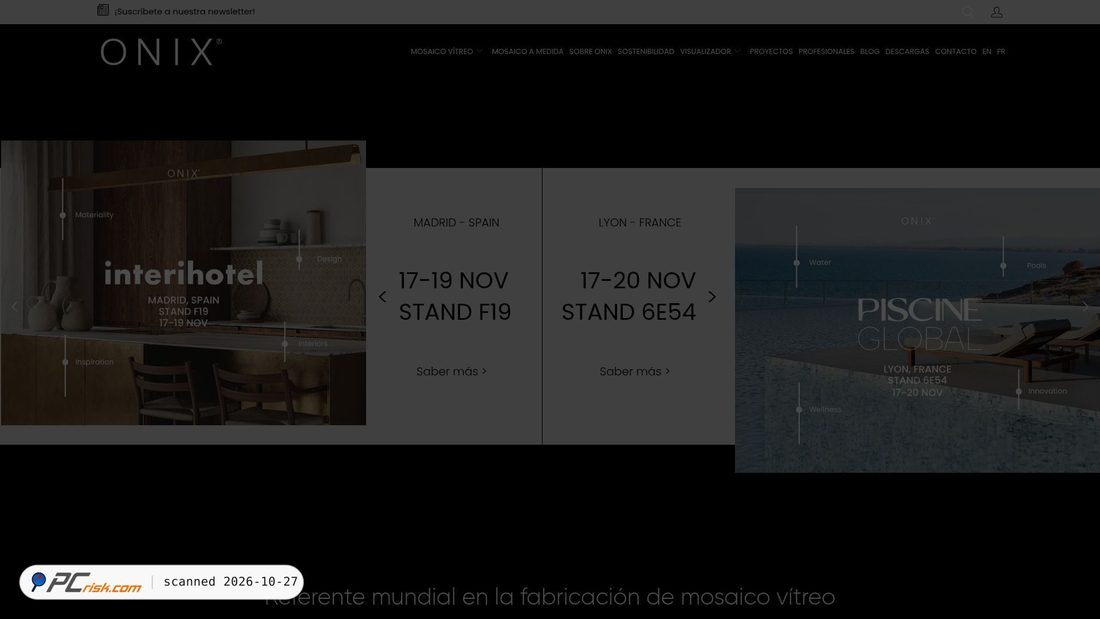Open the Mosaico a Medida menu item
Image resolution: width=1100 pixels, height=619 pixels.
pyautogui.click(x=528, y=51)
